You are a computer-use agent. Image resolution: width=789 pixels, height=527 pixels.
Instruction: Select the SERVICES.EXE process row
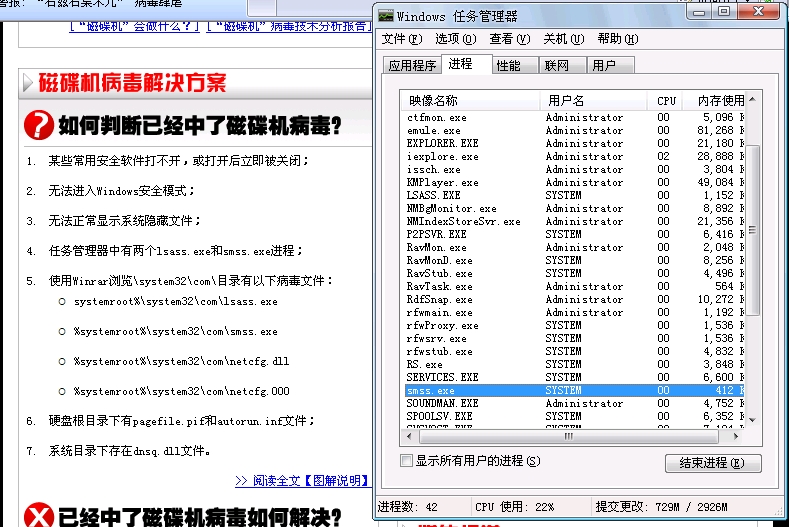[574, 378]
